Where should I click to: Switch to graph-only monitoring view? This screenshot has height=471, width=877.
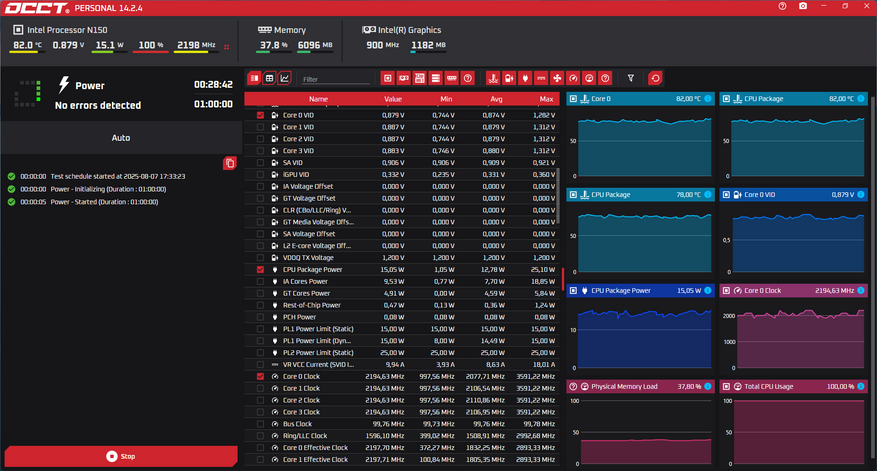pos(285,78)
